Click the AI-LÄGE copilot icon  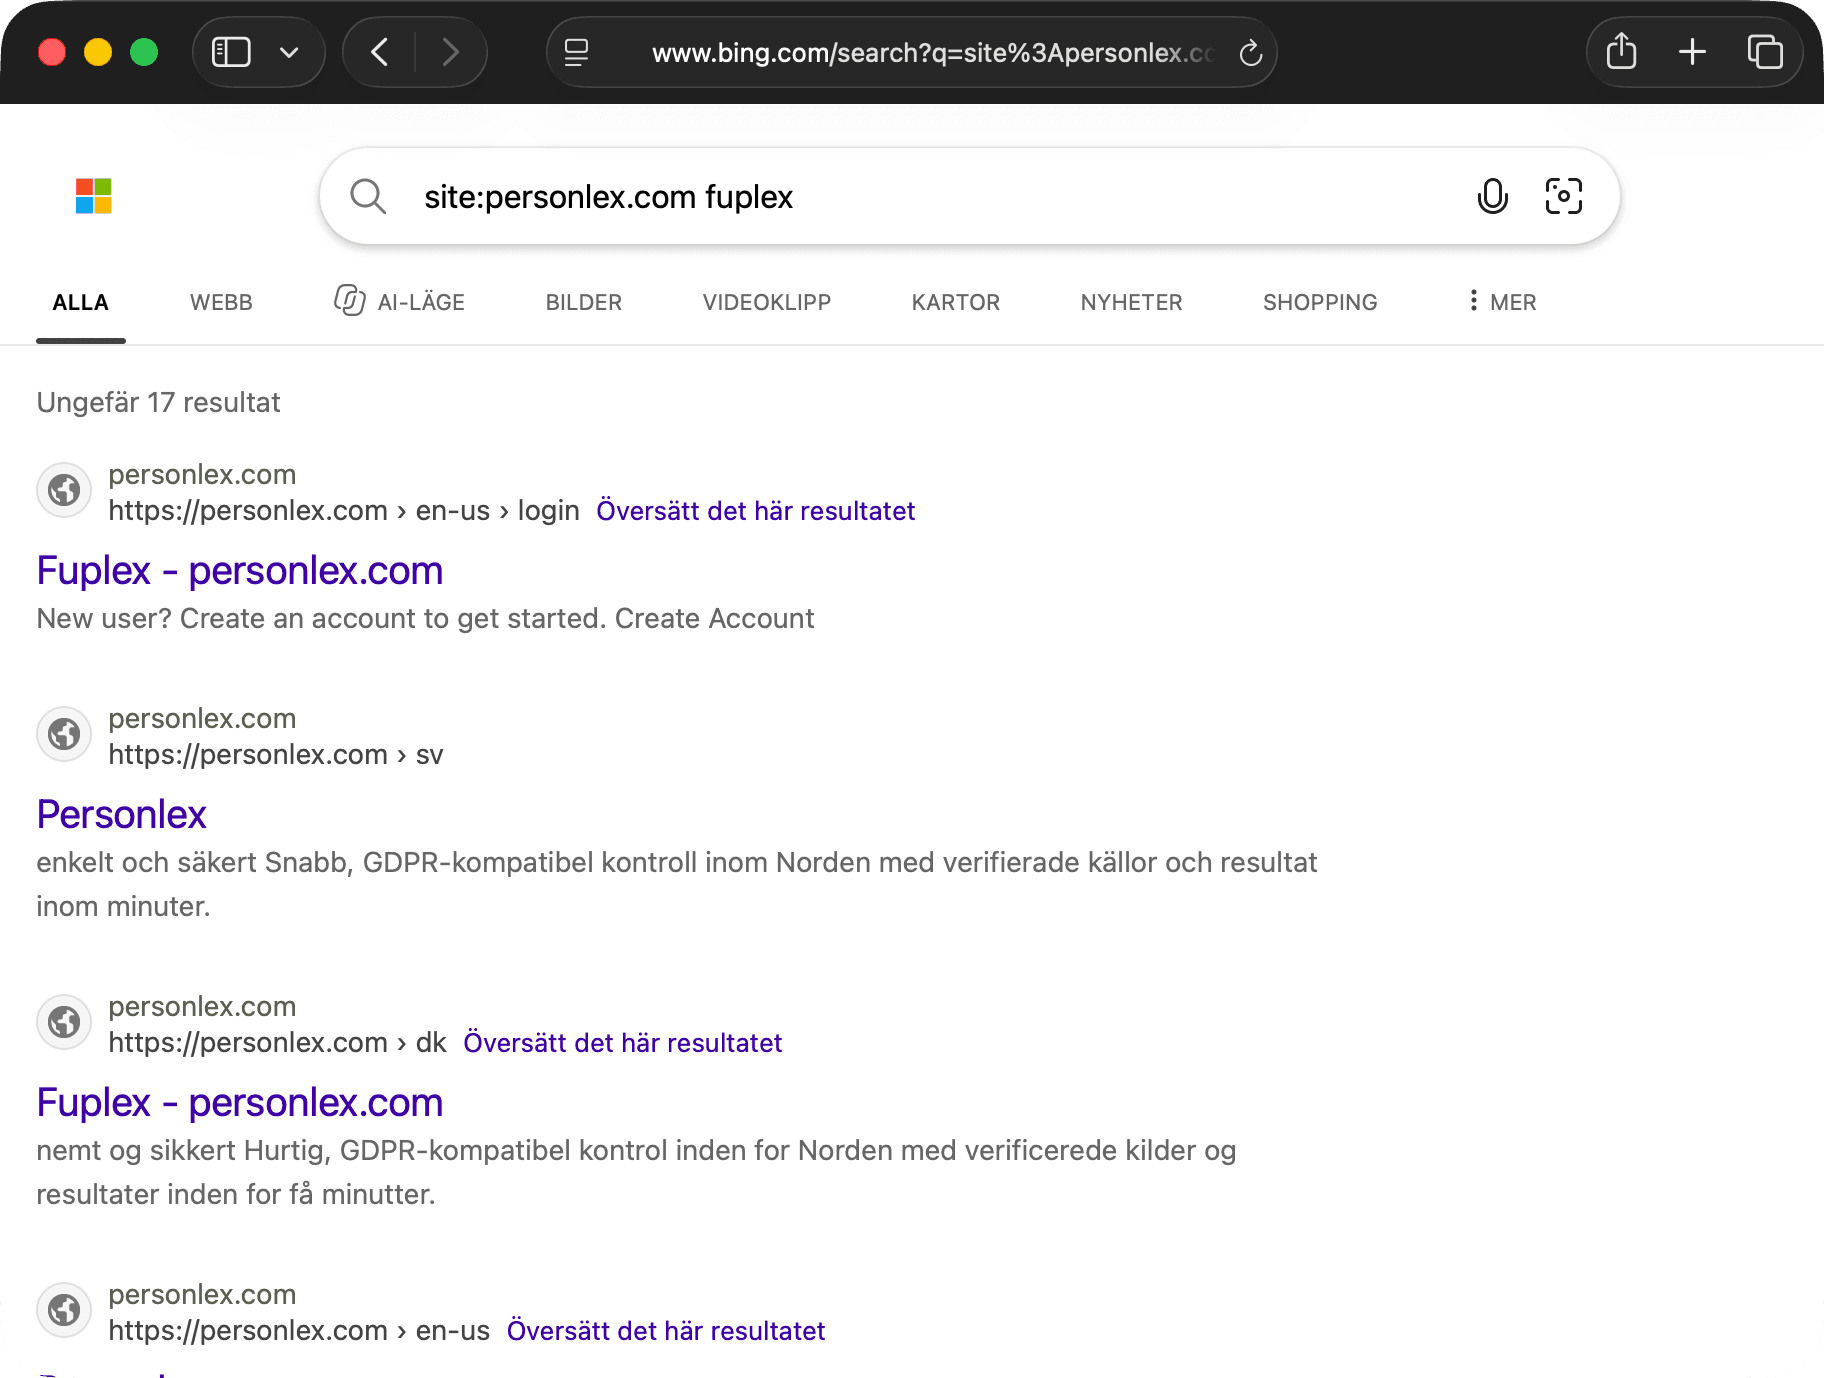[x=349, y=300]
